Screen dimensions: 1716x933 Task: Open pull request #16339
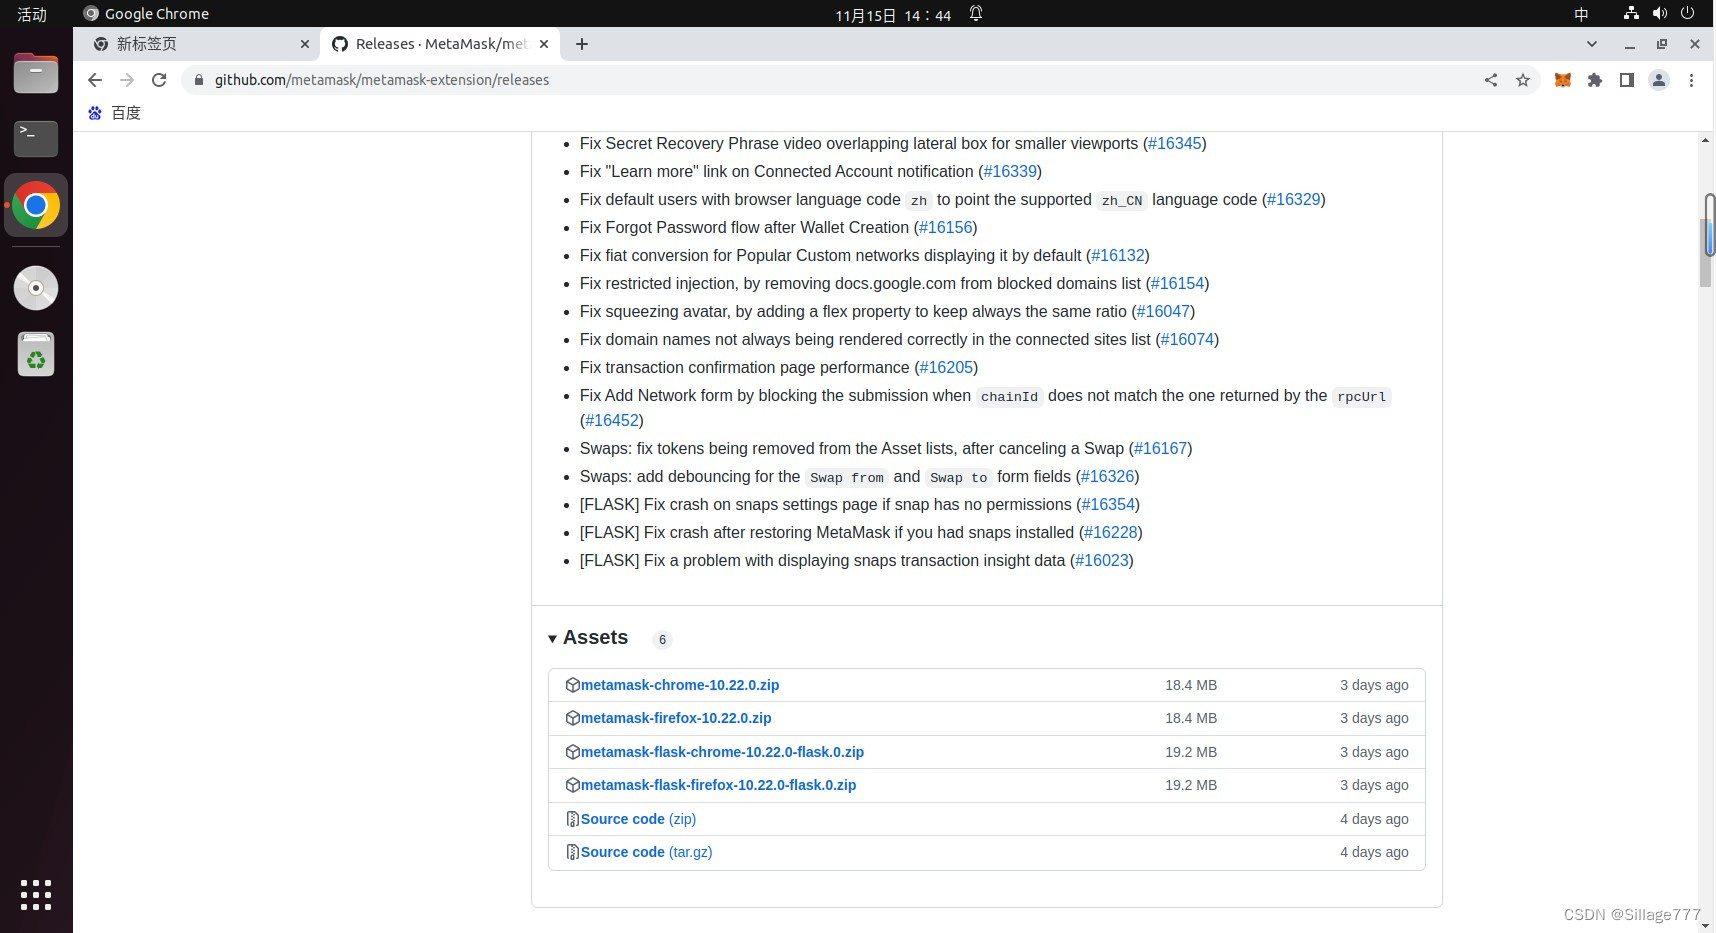point(1010,172)
